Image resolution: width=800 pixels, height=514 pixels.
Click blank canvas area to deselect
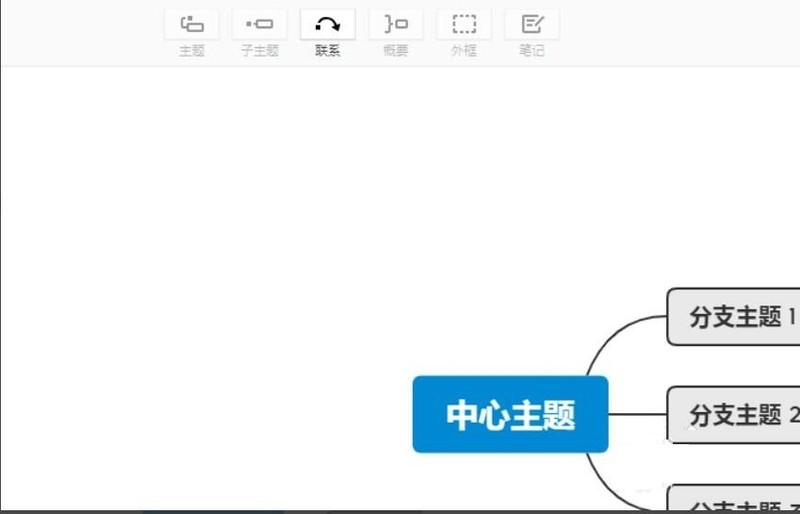point(250,250)
